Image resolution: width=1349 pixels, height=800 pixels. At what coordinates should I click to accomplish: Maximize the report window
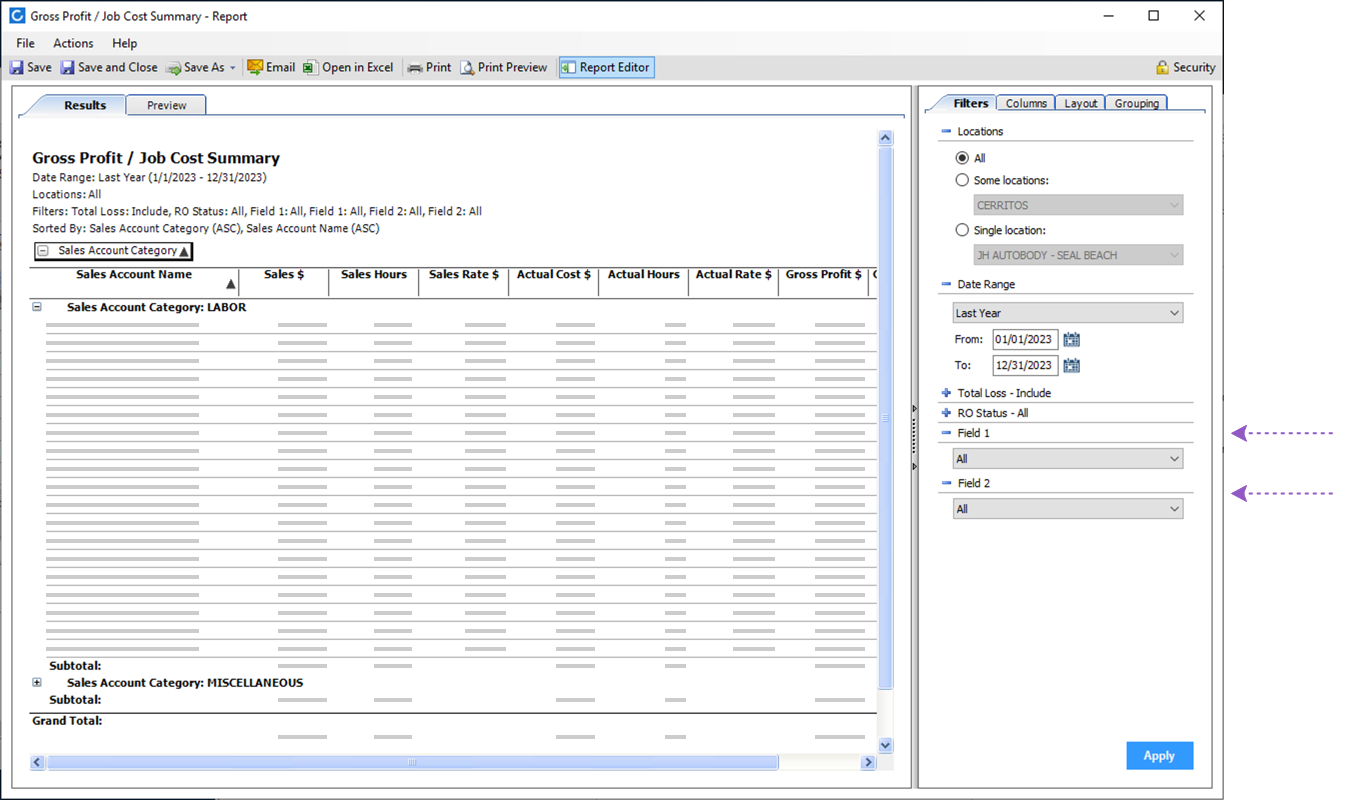[x=1154, y=16]
